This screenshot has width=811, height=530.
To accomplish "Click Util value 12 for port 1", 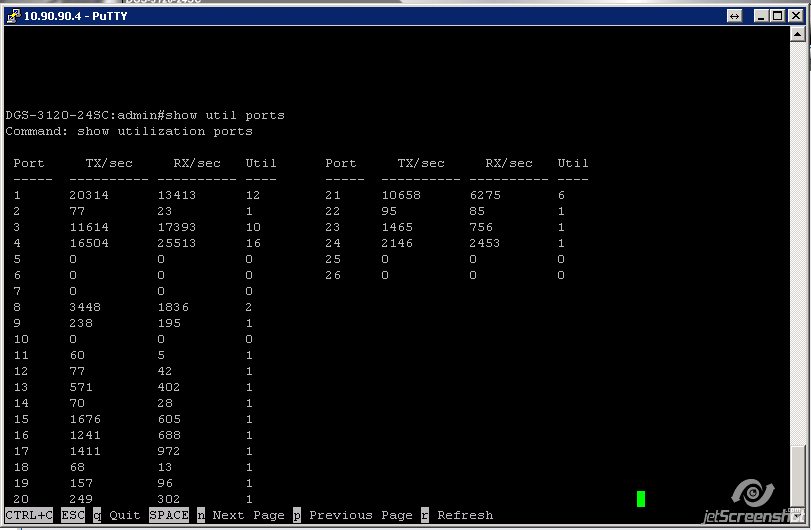I will tap(253, 195).
